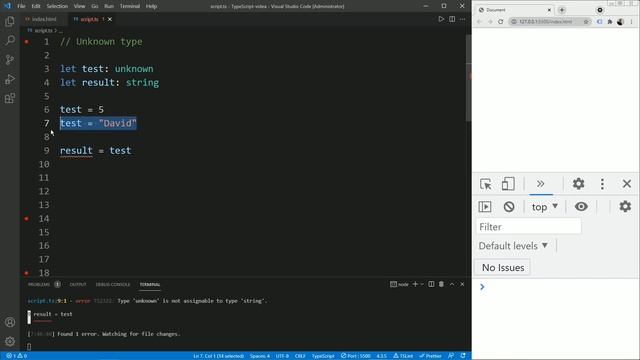
Task: Open a new browser tab
Action: pyautogui.click(x=562, y=10)
